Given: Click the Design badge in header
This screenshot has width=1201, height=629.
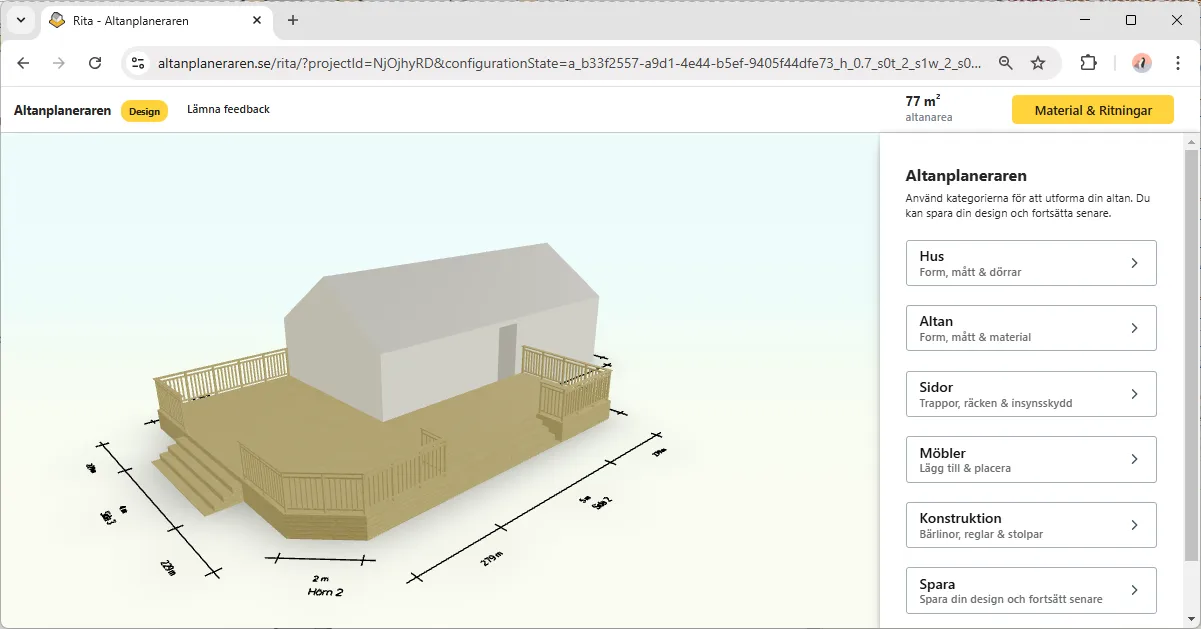Looking at the screenshot, I should [x=144, y=111].
